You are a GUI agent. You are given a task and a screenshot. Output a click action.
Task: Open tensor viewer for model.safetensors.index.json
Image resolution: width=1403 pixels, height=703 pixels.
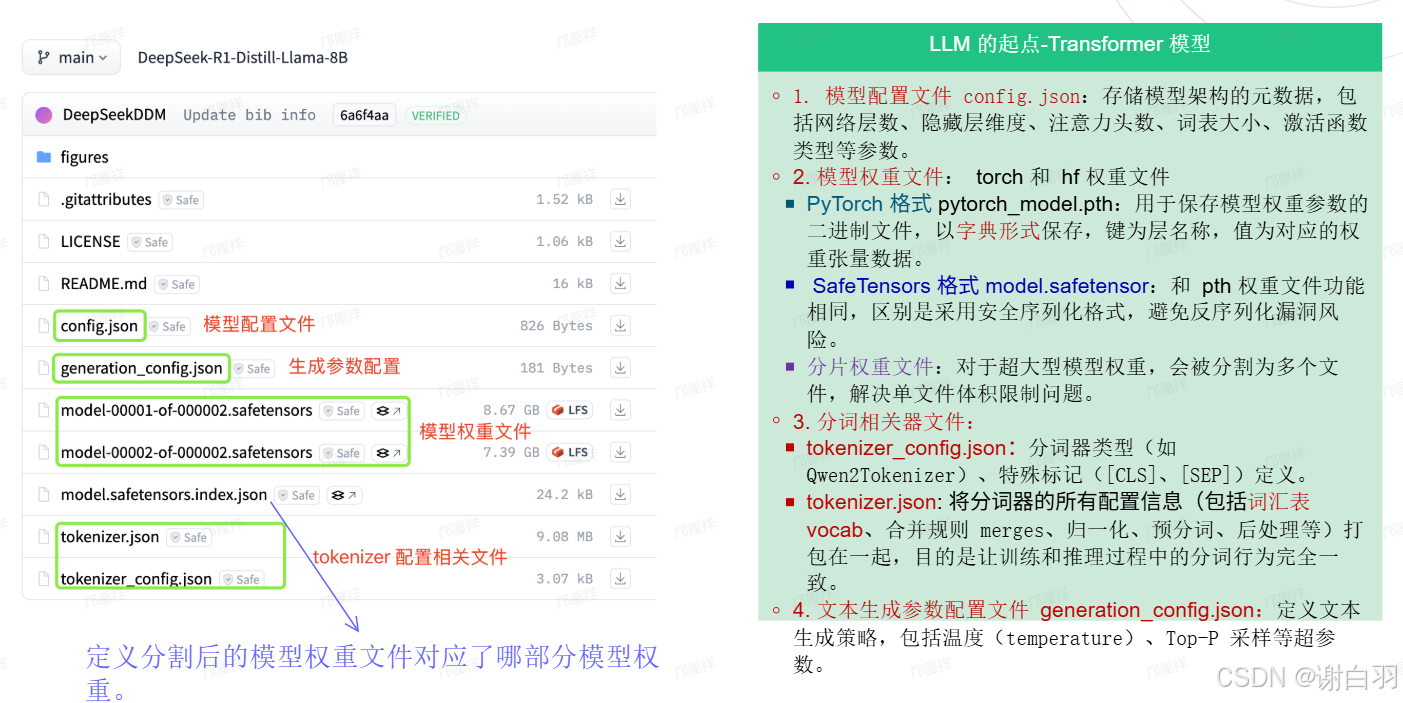pos(343,495)
